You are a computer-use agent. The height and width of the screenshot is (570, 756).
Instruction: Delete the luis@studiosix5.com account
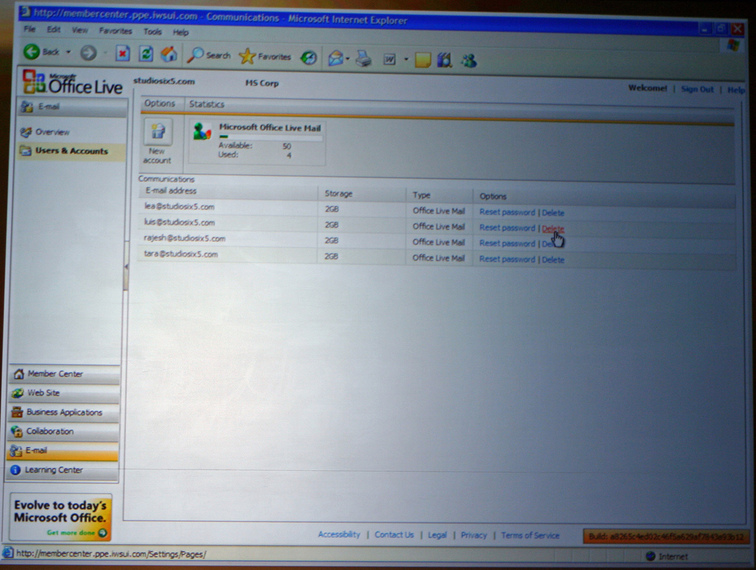point(553,228)
